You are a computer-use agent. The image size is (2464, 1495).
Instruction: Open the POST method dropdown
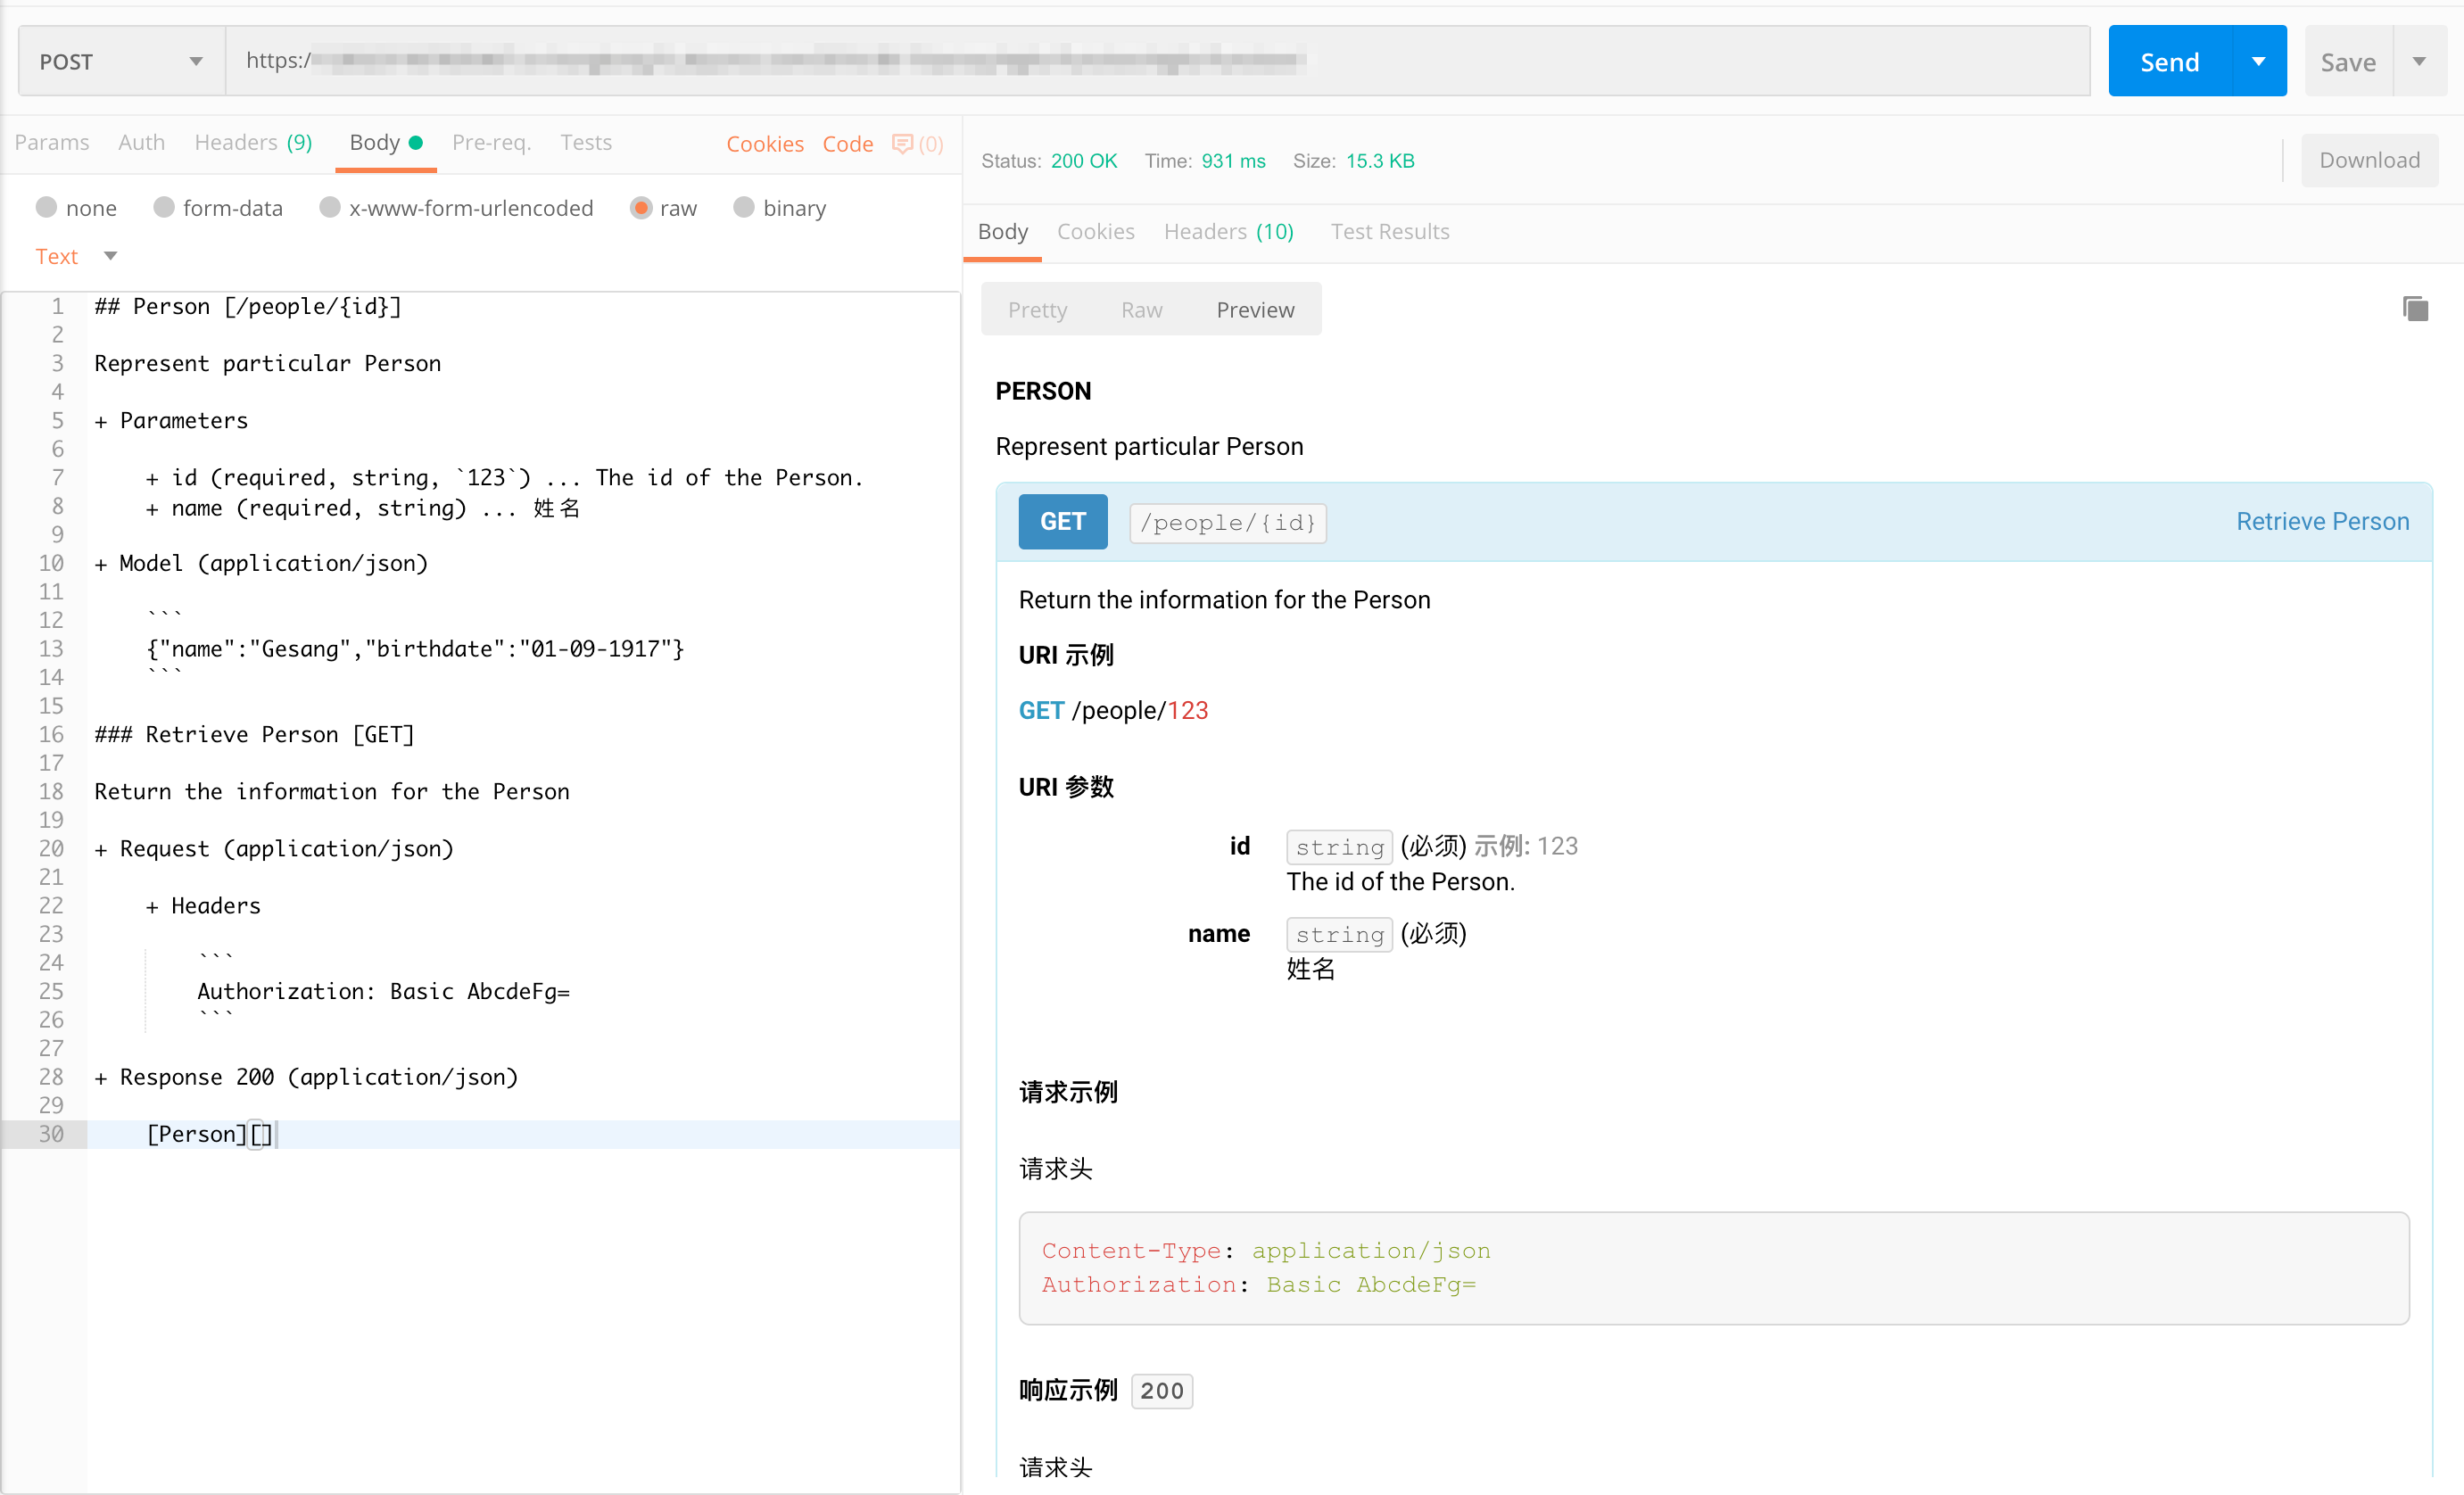pos(121,62)
